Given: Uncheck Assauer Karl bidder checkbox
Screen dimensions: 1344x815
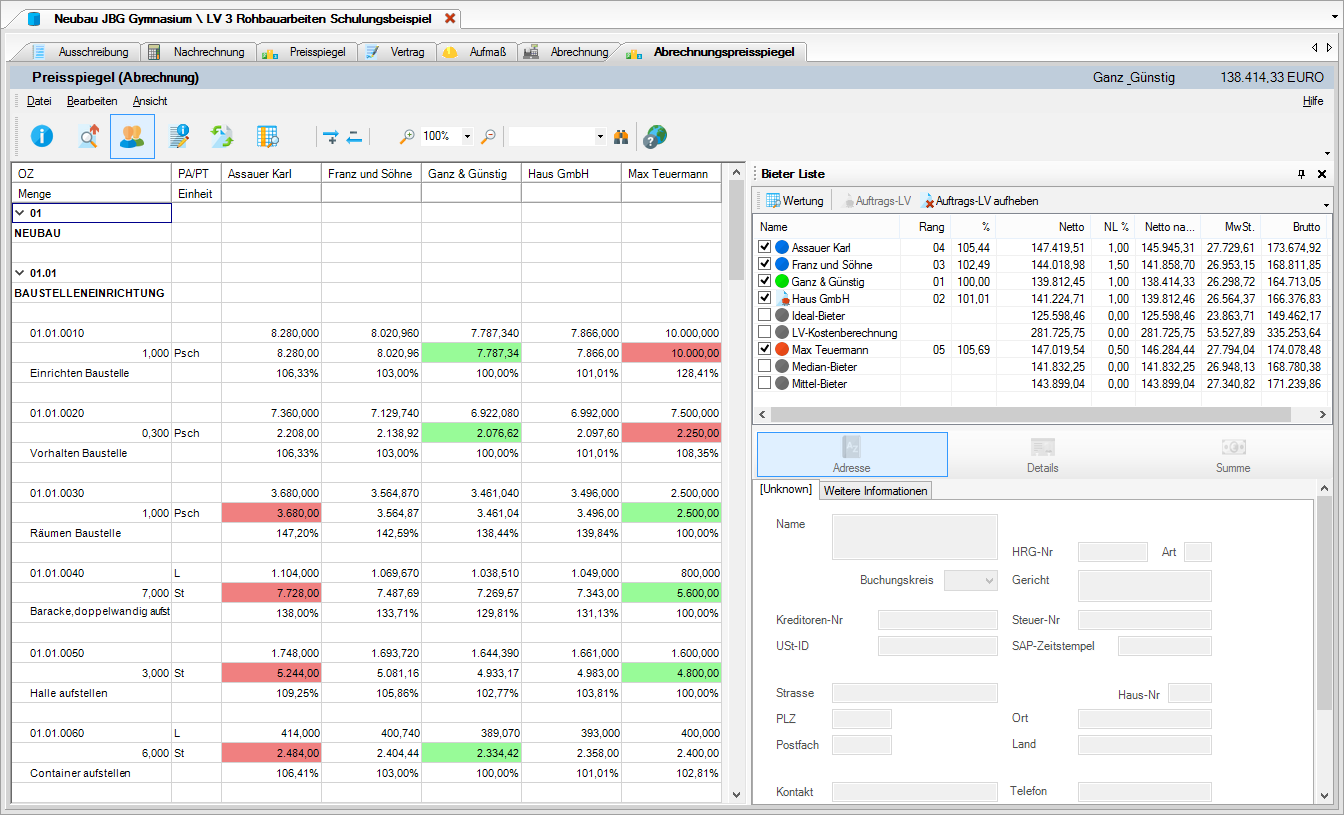Looking at the screenshot, I should click(x=765, y=247).
